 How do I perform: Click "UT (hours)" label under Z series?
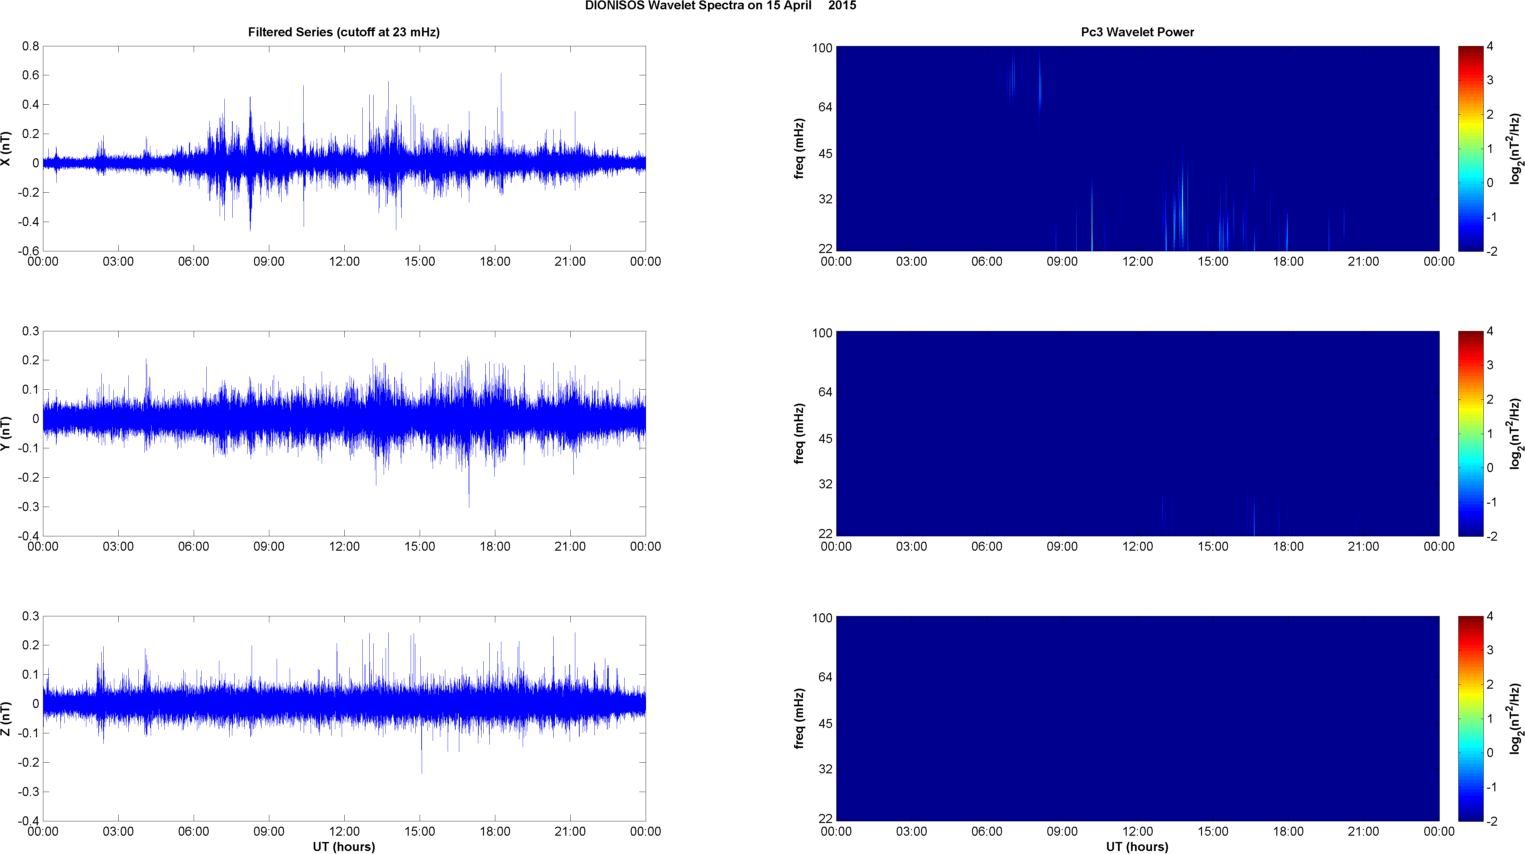coord(344,846)
